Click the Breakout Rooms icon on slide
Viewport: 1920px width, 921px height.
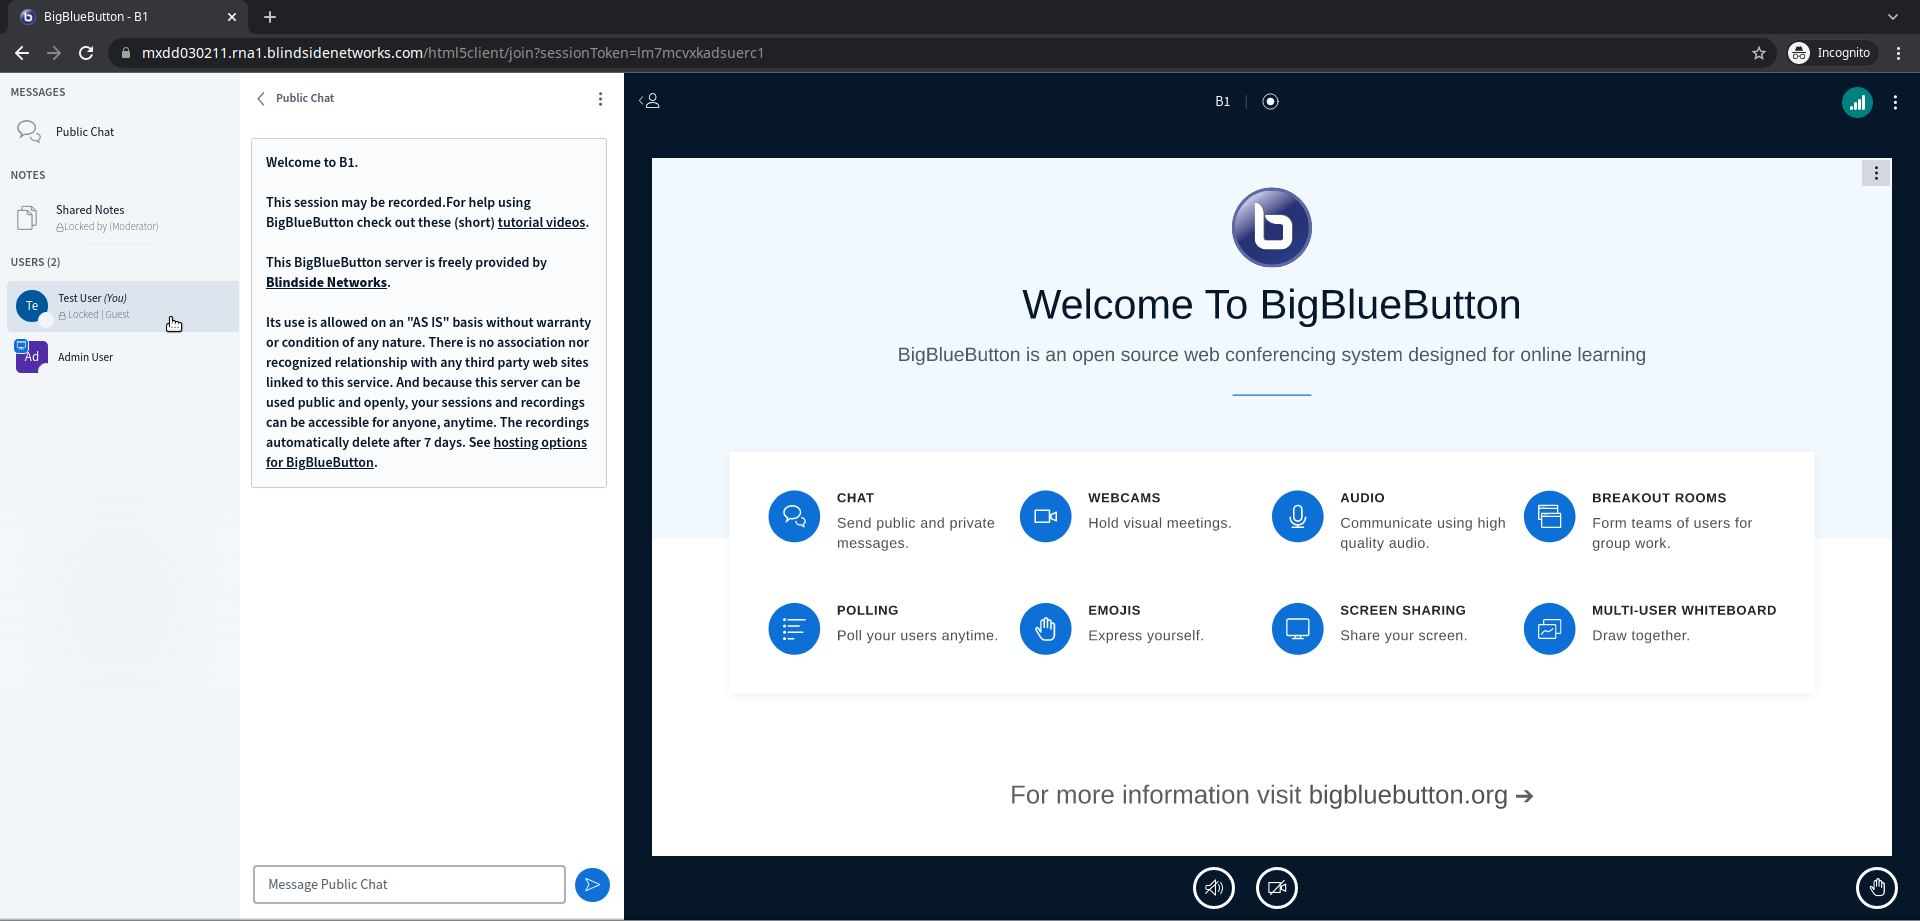pos(1549,516)
